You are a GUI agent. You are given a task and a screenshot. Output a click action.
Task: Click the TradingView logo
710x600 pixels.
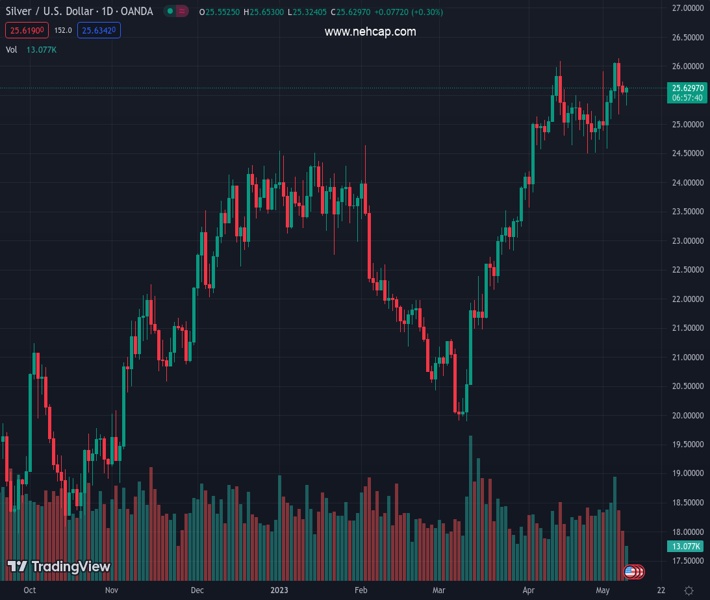(58, 567)
